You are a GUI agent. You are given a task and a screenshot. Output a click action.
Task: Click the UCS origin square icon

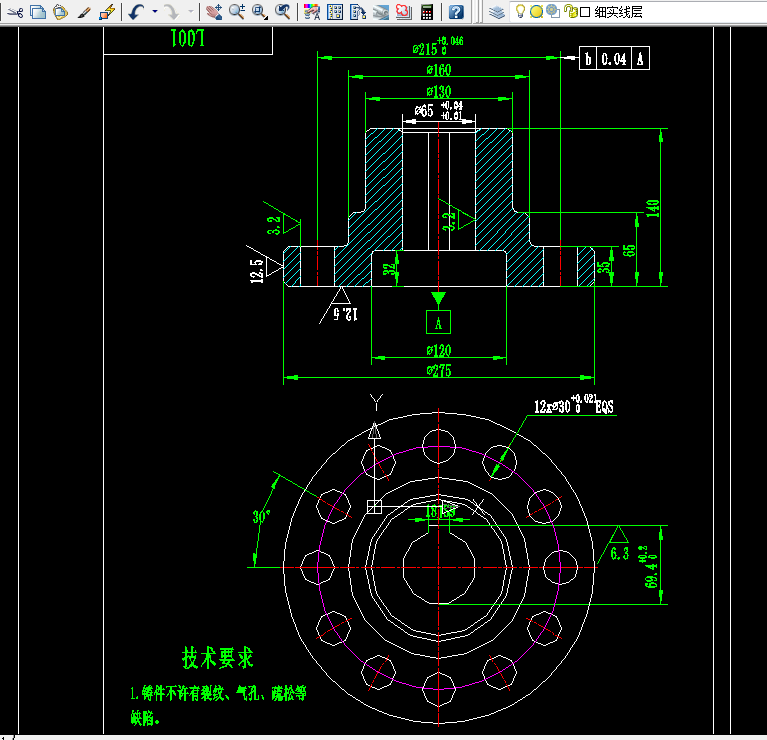(374, 507)
